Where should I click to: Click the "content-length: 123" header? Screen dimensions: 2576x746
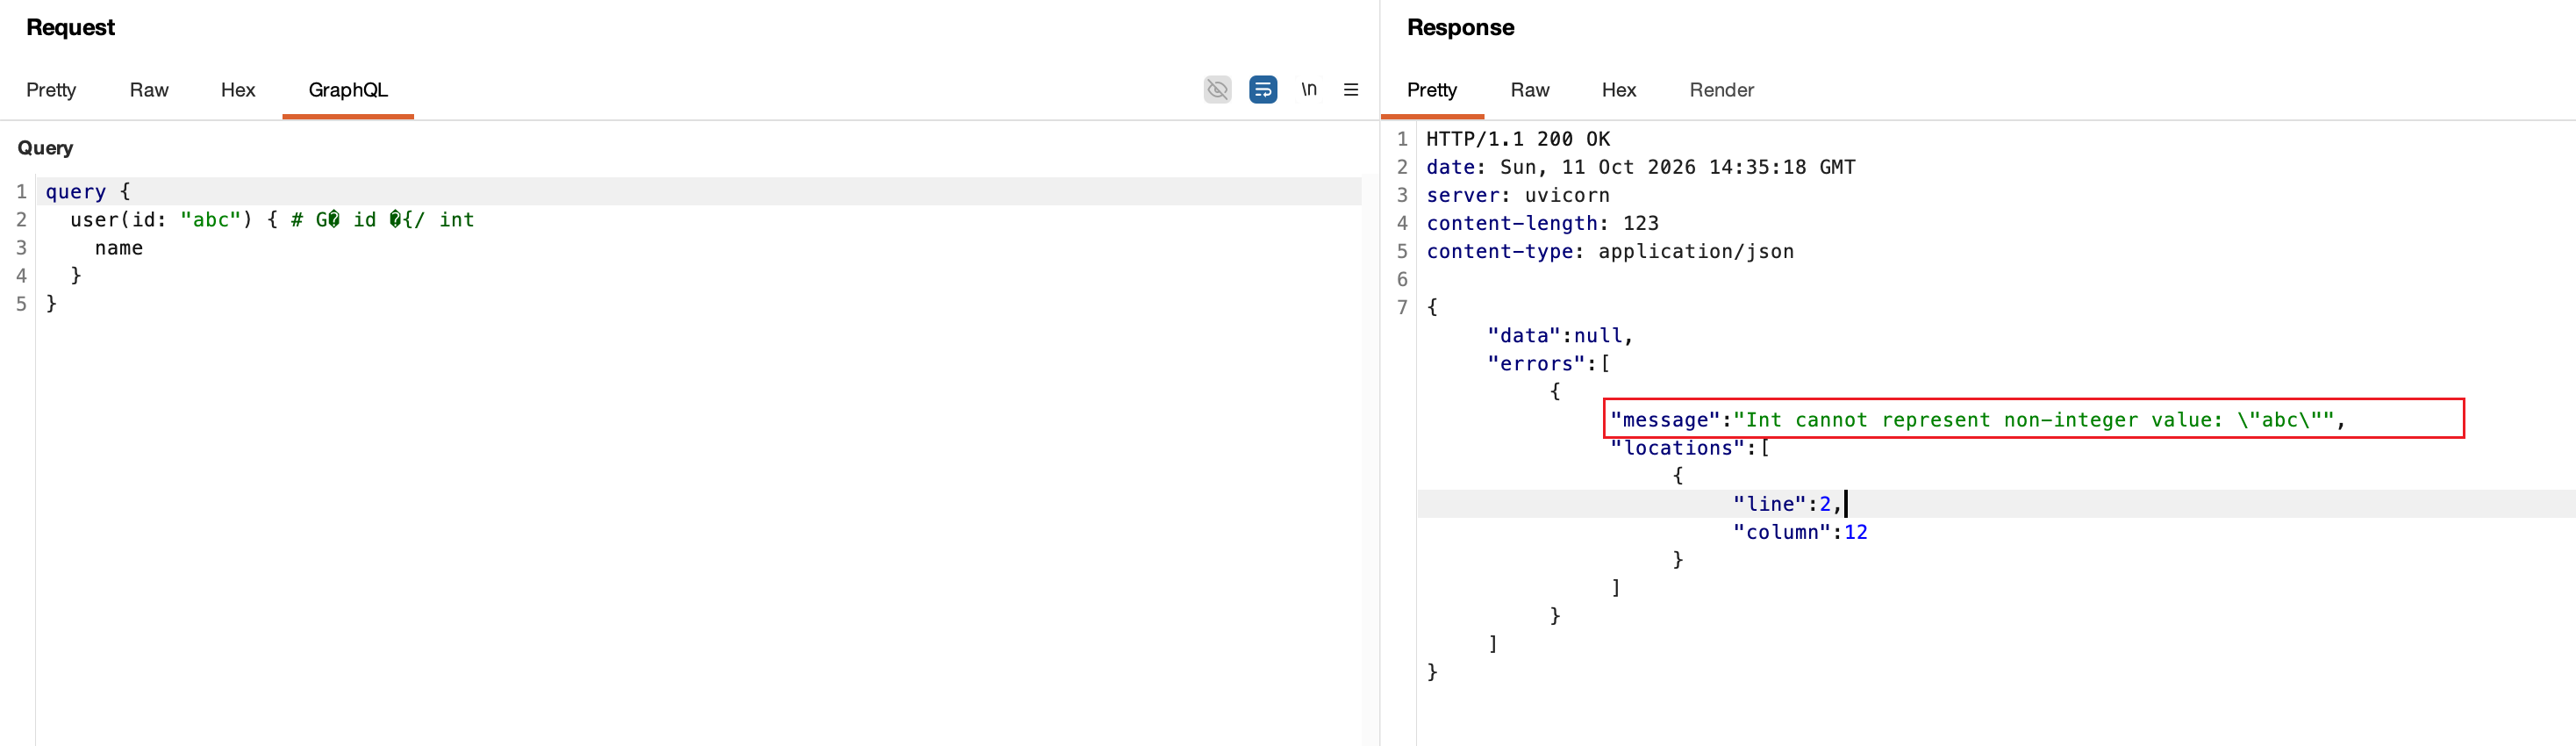click(x=1542, y=223)
